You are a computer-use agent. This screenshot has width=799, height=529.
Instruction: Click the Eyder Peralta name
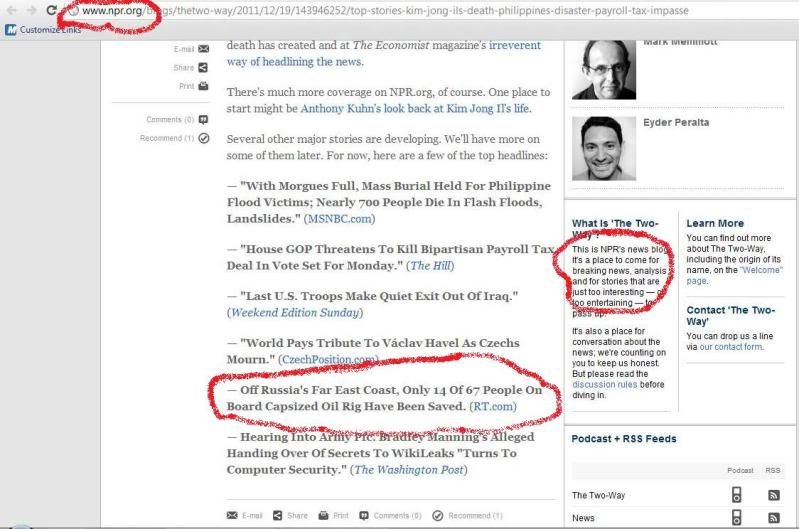pos(676,122)
